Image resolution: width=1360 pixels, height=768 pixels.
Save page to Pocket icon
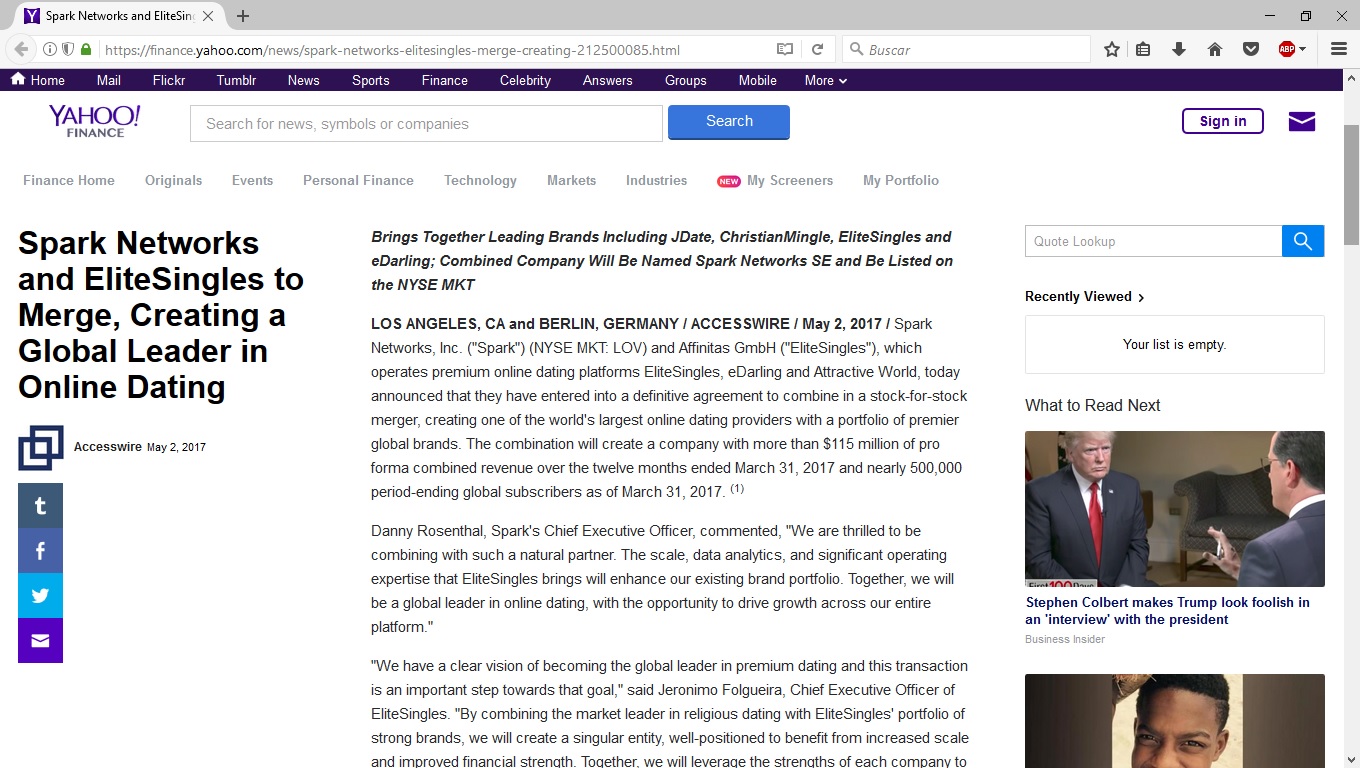click(x=1250, y=49)
